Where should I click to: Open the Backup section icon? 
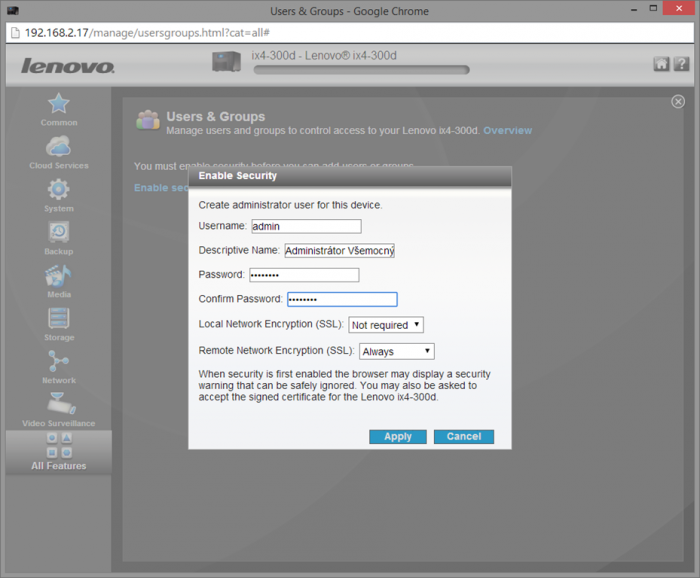58,233
